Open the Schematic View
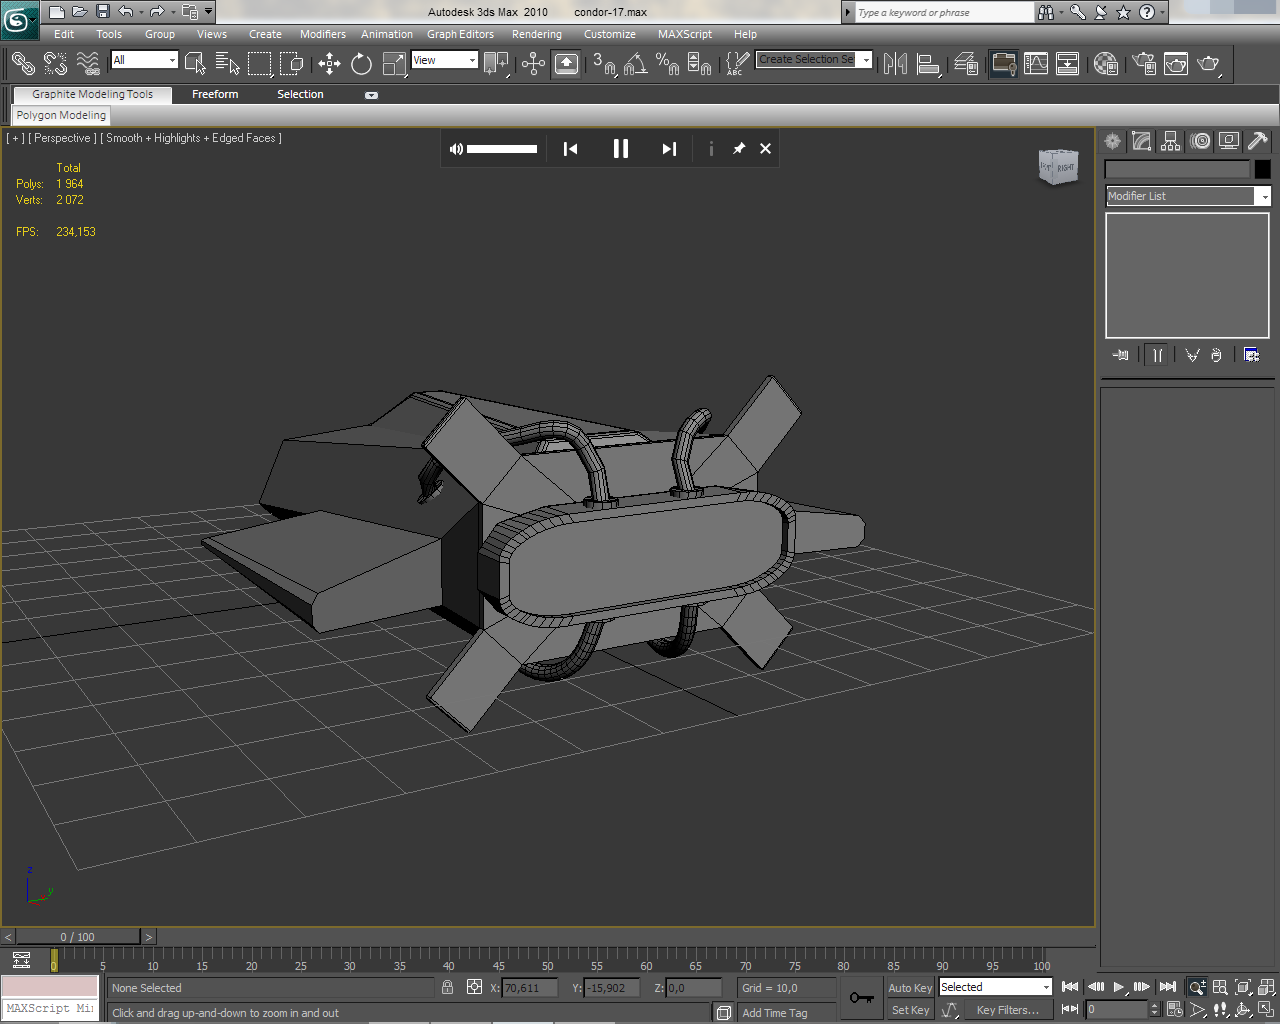 pyautogui.click(x=1068, y=64)
